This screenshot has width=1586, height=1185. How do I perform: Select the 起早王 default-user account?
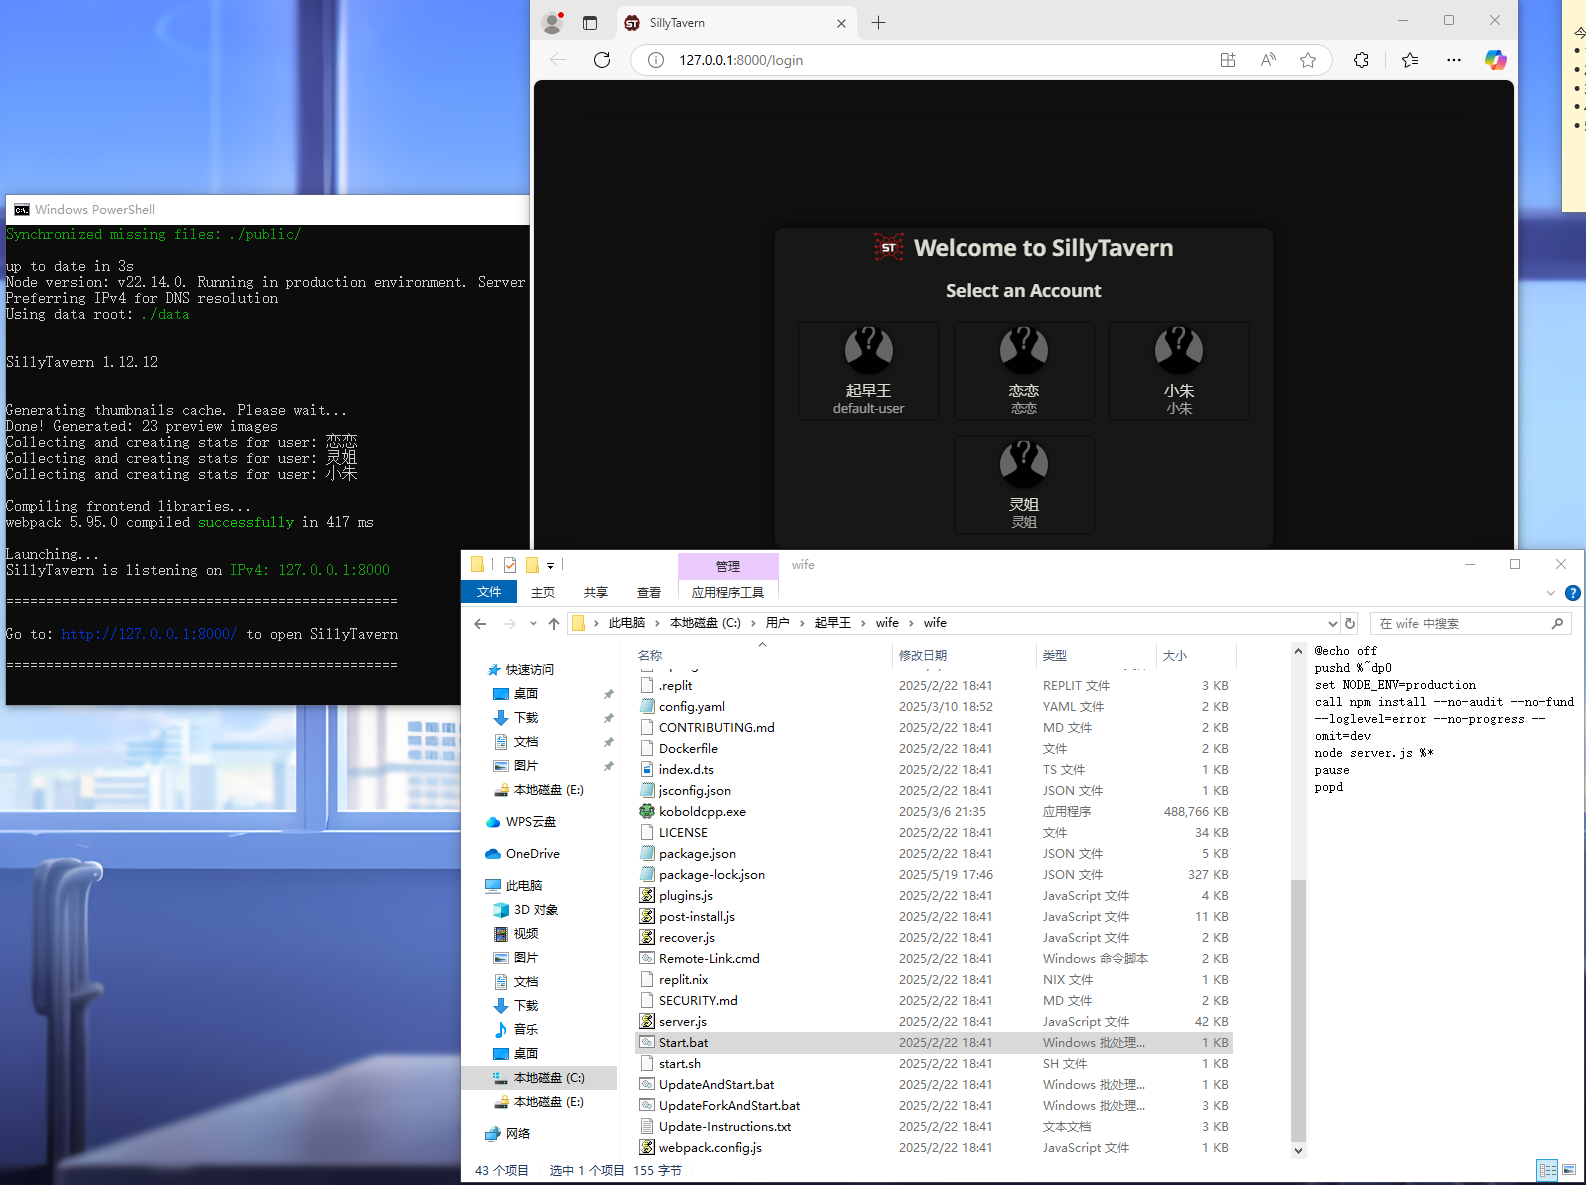coord(868,370)
